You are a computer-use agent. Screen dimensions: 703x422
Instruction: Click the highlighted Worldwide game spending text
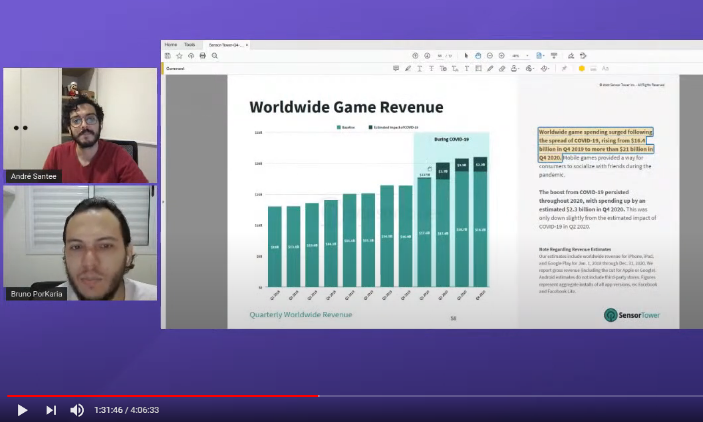click(596, 144)
